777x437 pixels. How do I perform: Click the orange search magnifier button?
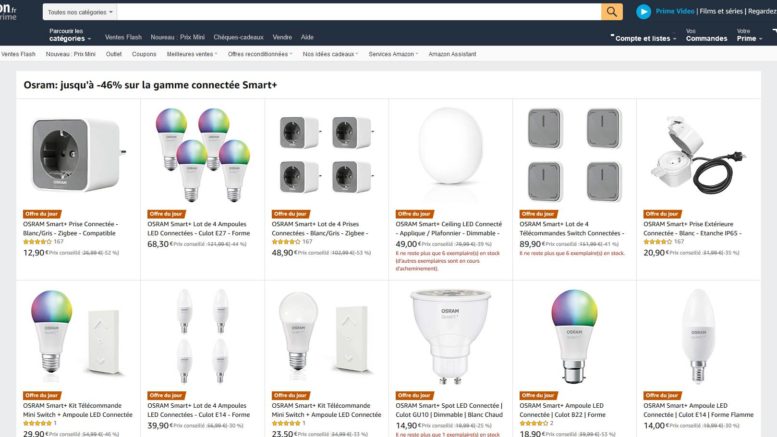[x=611, y=12]
